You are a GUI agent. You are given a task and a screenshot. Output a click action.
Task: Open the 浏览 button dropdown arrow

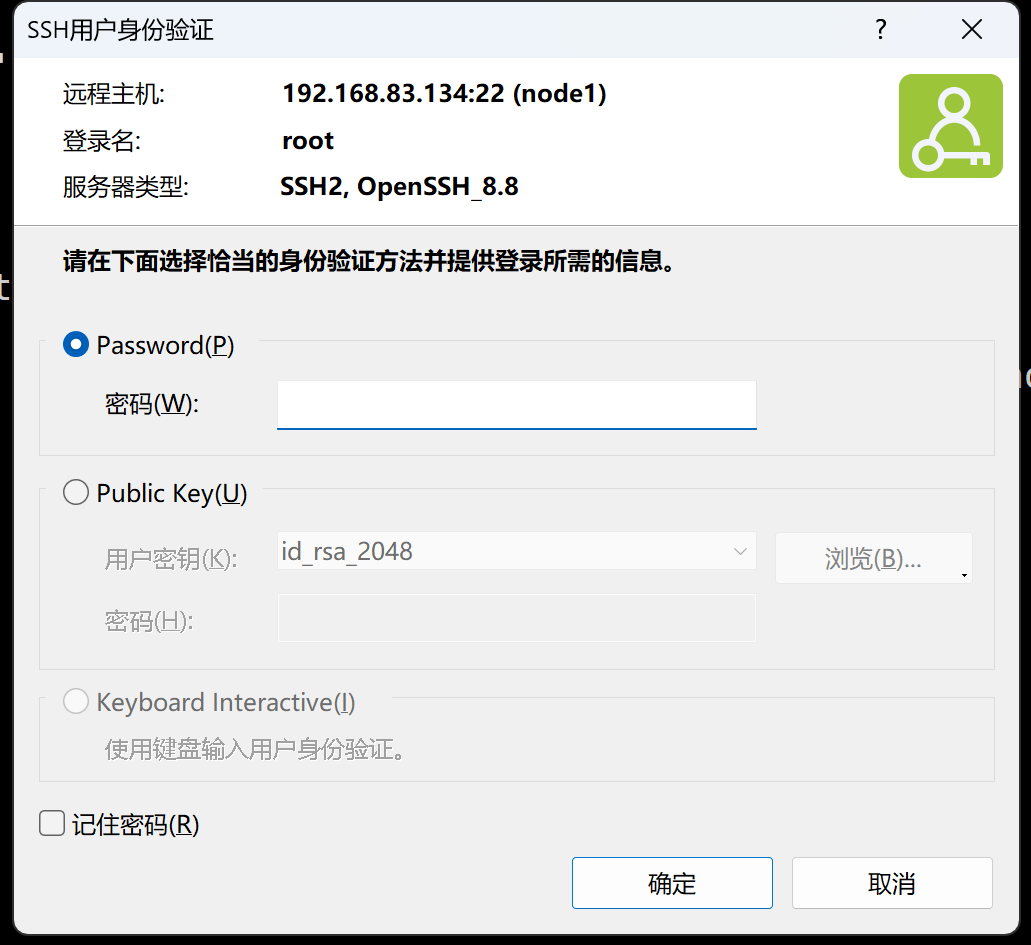click(x=964, y=575)
